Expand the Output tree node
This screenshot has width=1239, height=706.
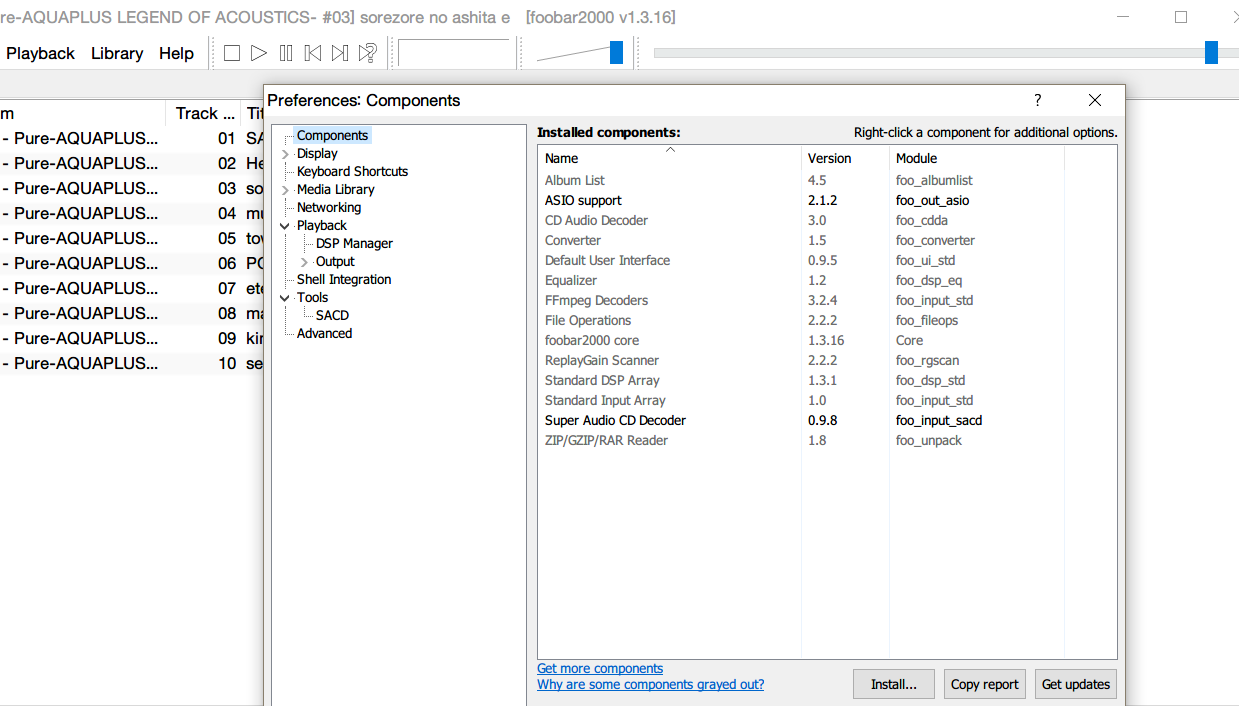point(305,262)
